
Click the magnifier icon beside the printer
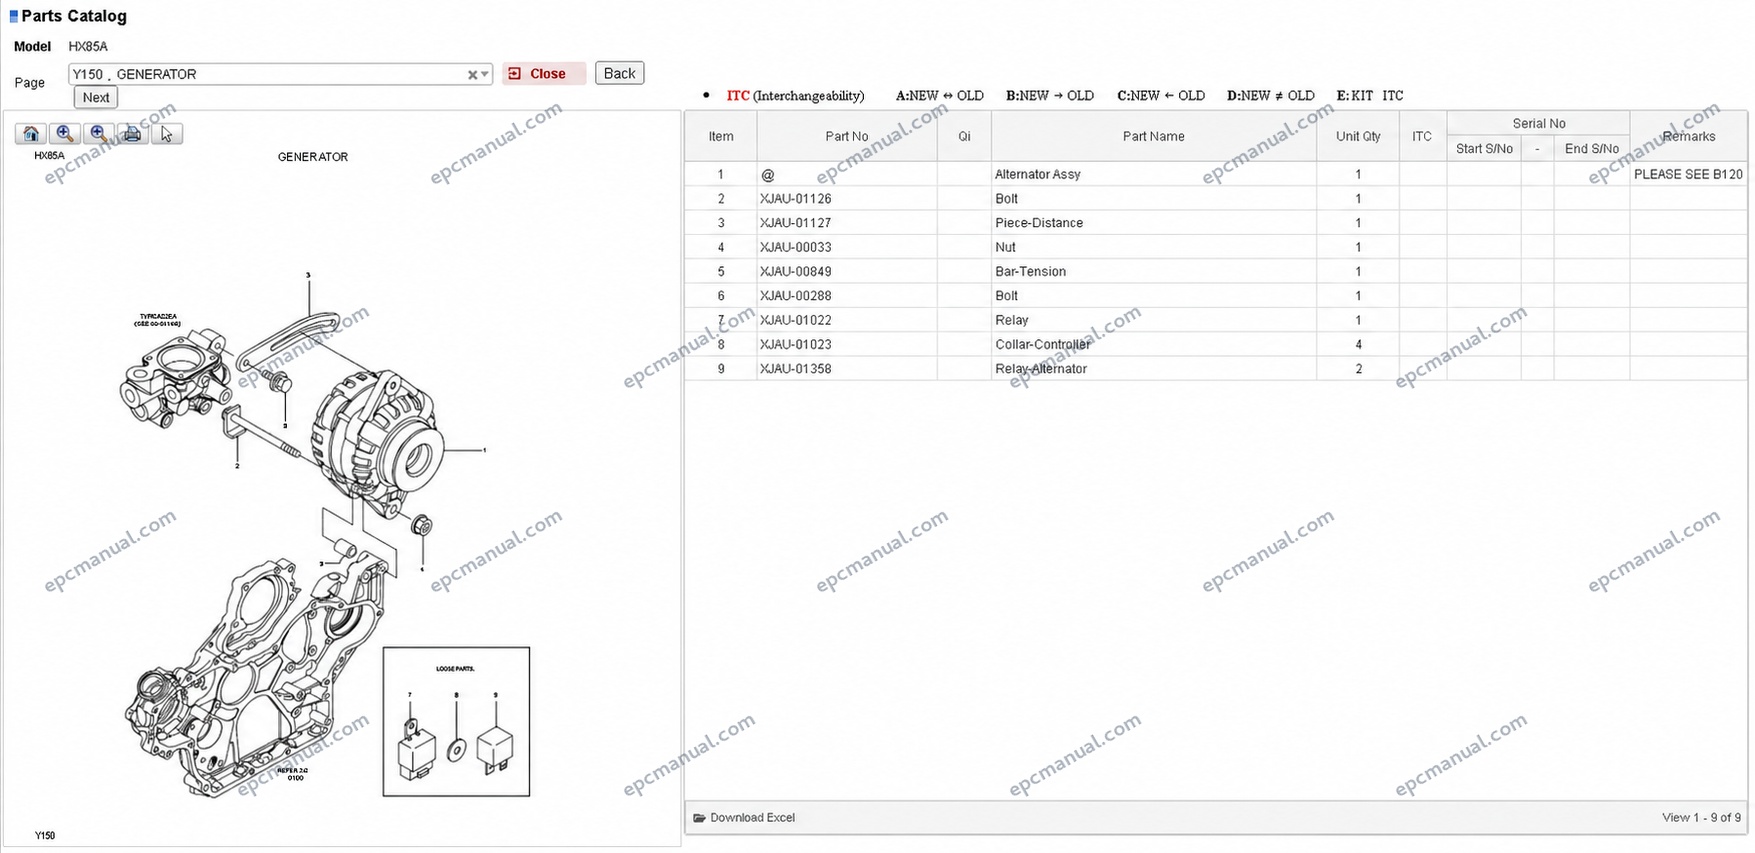[99, 134]
